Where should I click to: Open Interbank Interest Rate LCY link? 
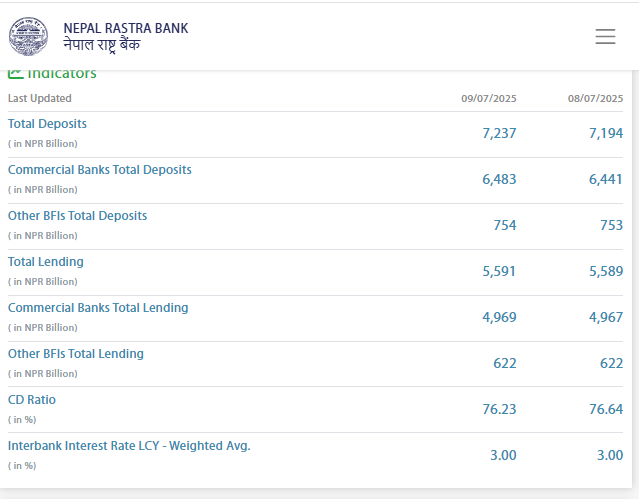coord(129,446)
